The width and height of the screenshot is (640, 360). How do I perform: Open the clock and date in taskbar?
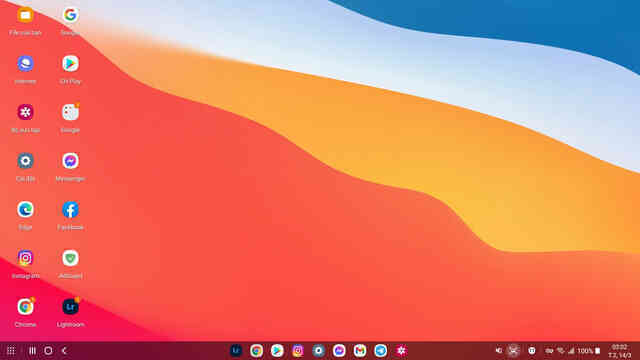point(620,351)
